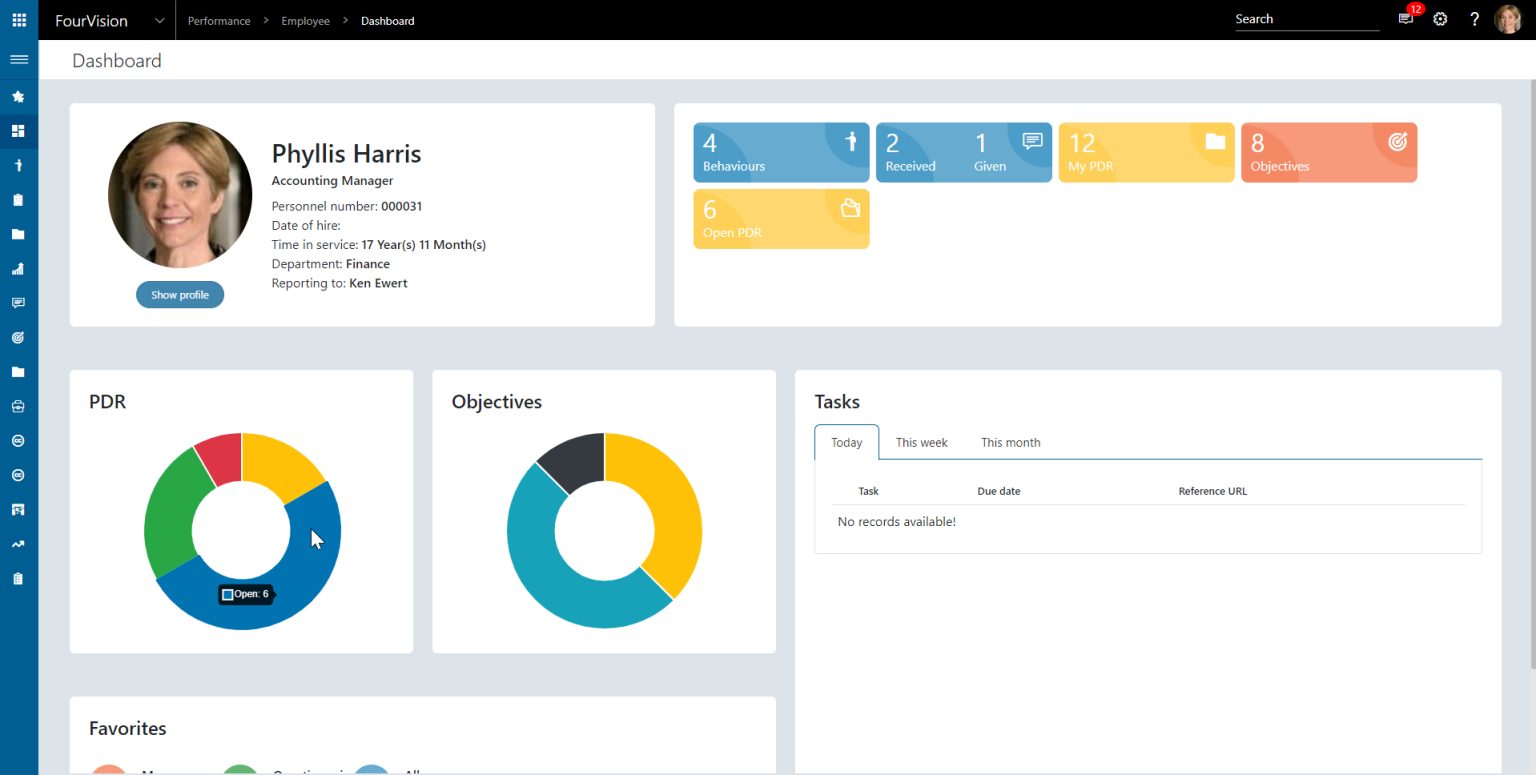Click the apps grid icon top left
Screen dimensions: 1536x775
tap(18, 19)
